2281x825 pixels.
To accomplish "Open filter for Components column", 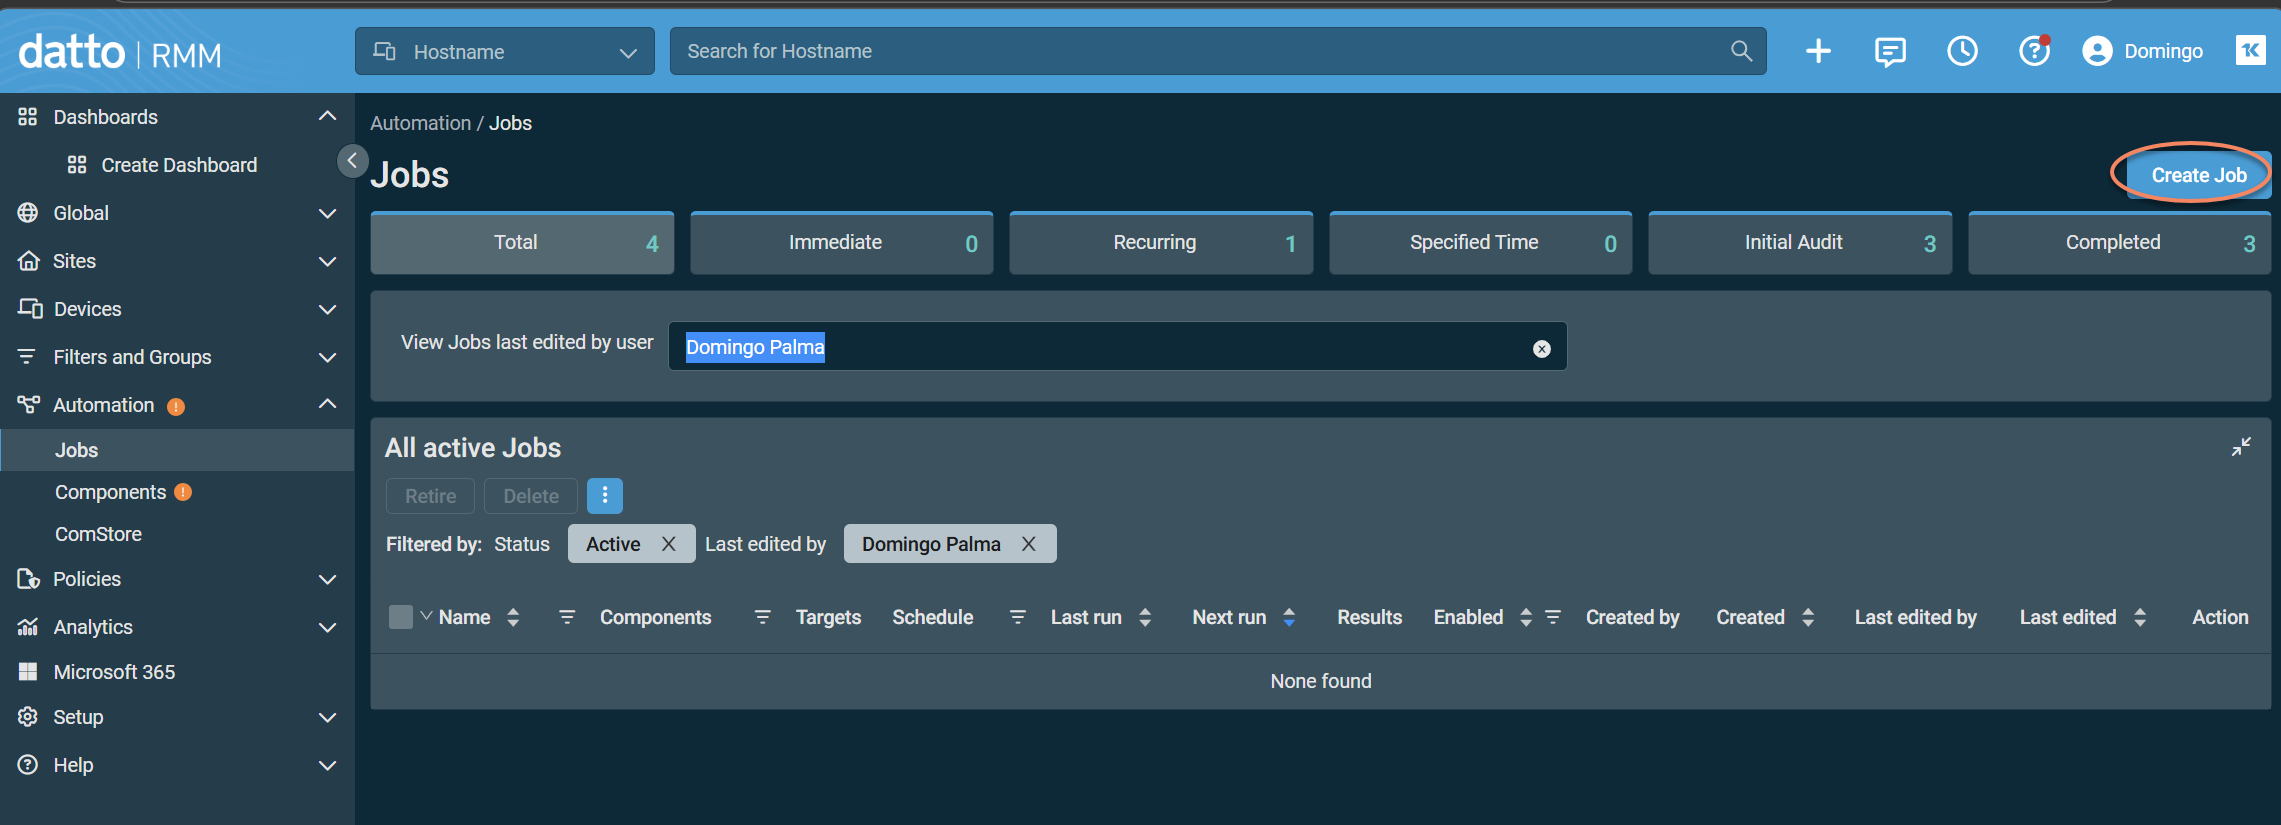I will click(x=567, y=617).
